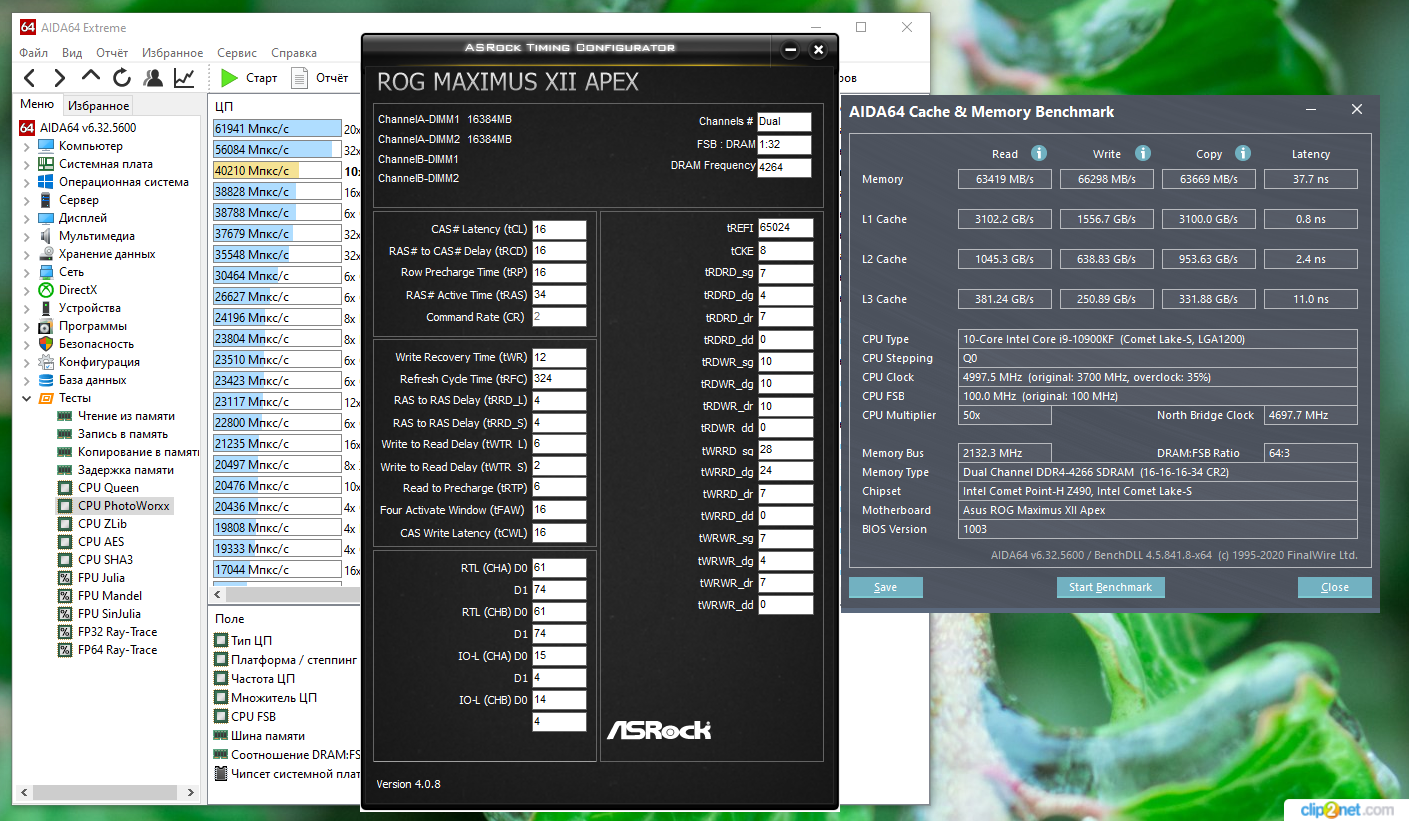Click the tREFI value field
Image resolution: width=1409 pixels, height=821 pixels.
(785, 228)
